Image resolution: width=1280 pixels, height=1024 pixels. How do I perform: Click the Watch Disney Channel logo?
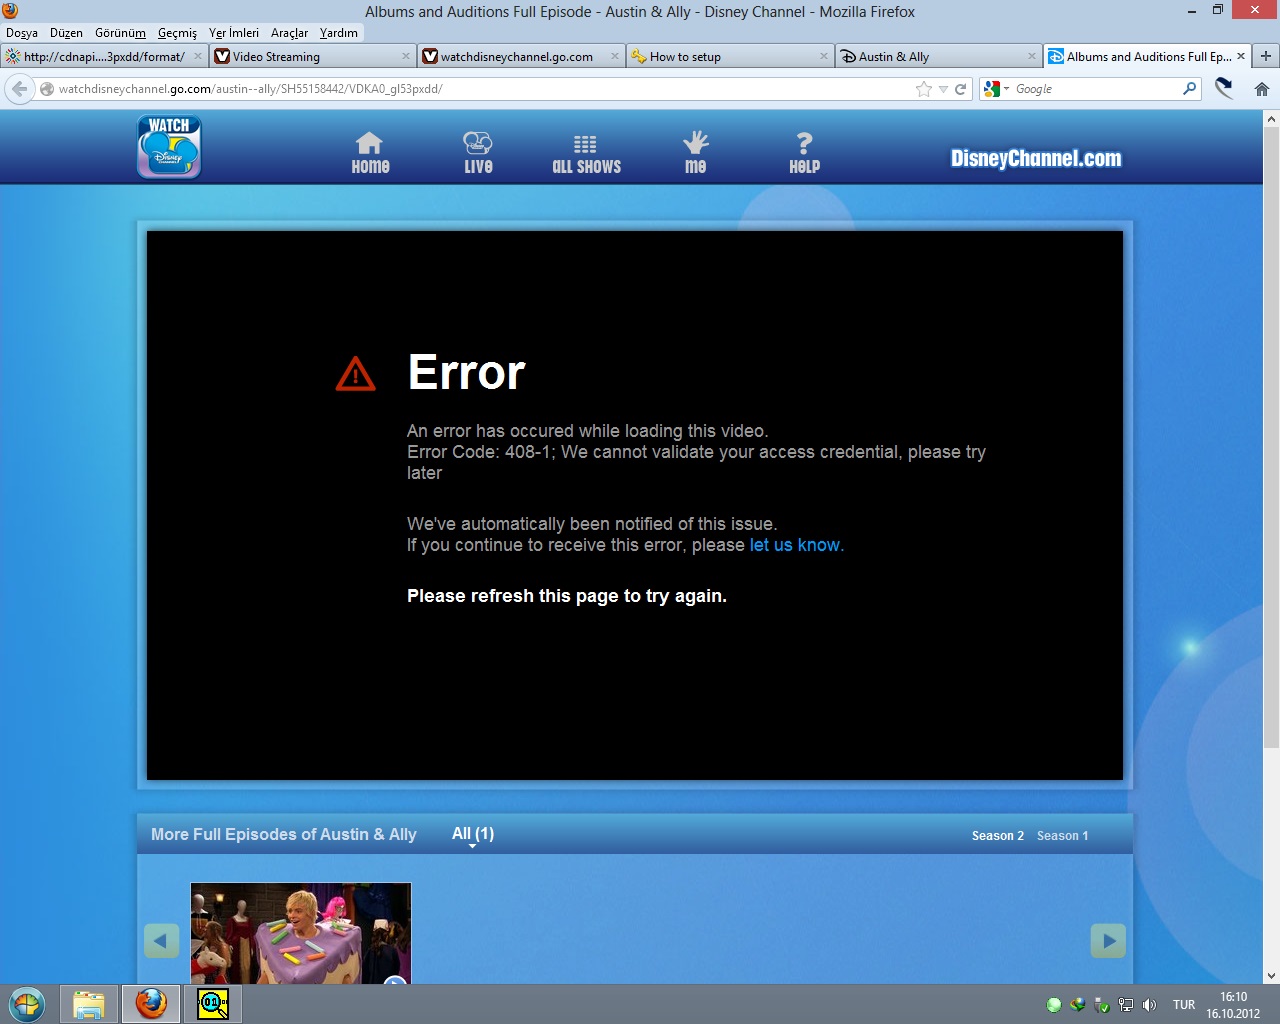point(169,147)
